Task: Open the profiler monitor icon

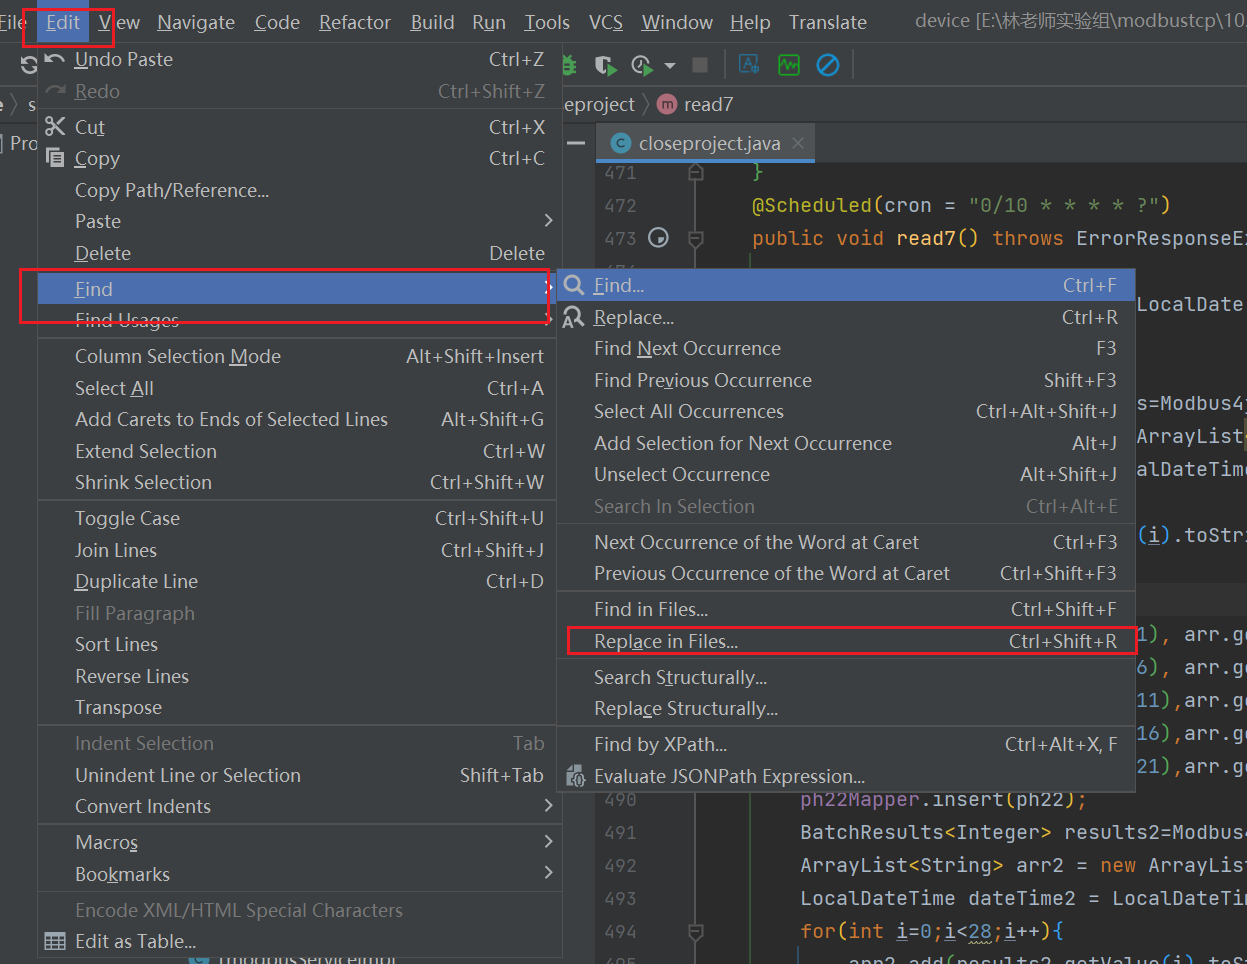Action: [789, 63]
